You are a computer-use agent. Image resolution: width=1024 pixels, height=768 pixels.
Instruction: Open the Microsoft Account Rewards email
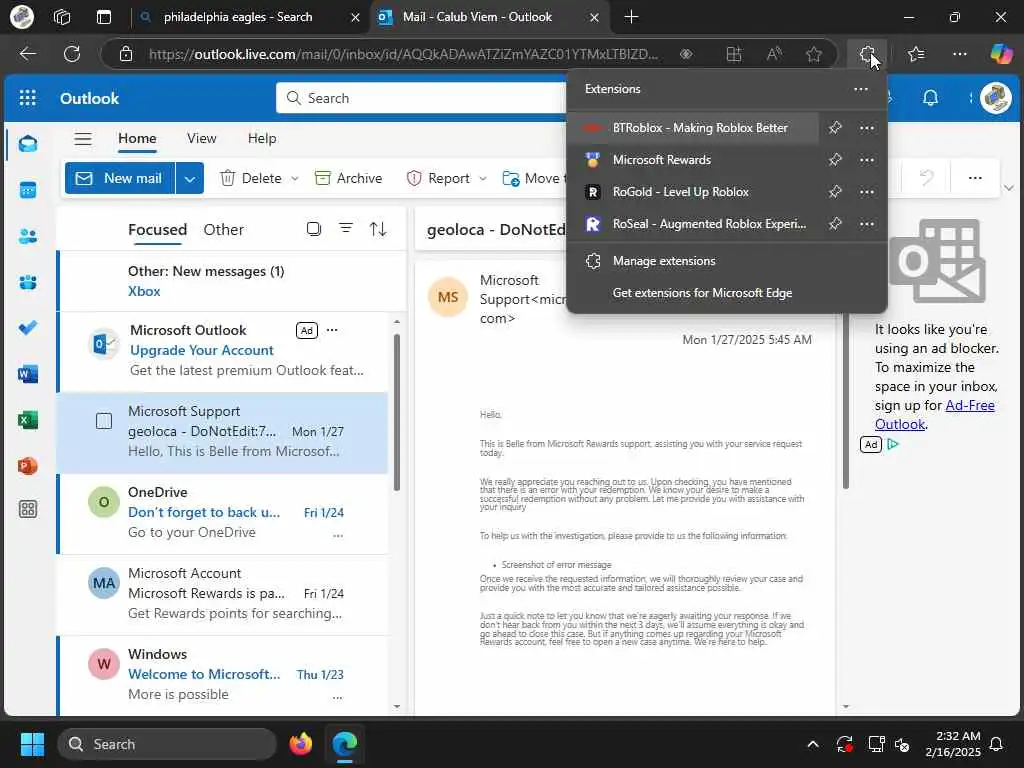click(x=222, y=594)
